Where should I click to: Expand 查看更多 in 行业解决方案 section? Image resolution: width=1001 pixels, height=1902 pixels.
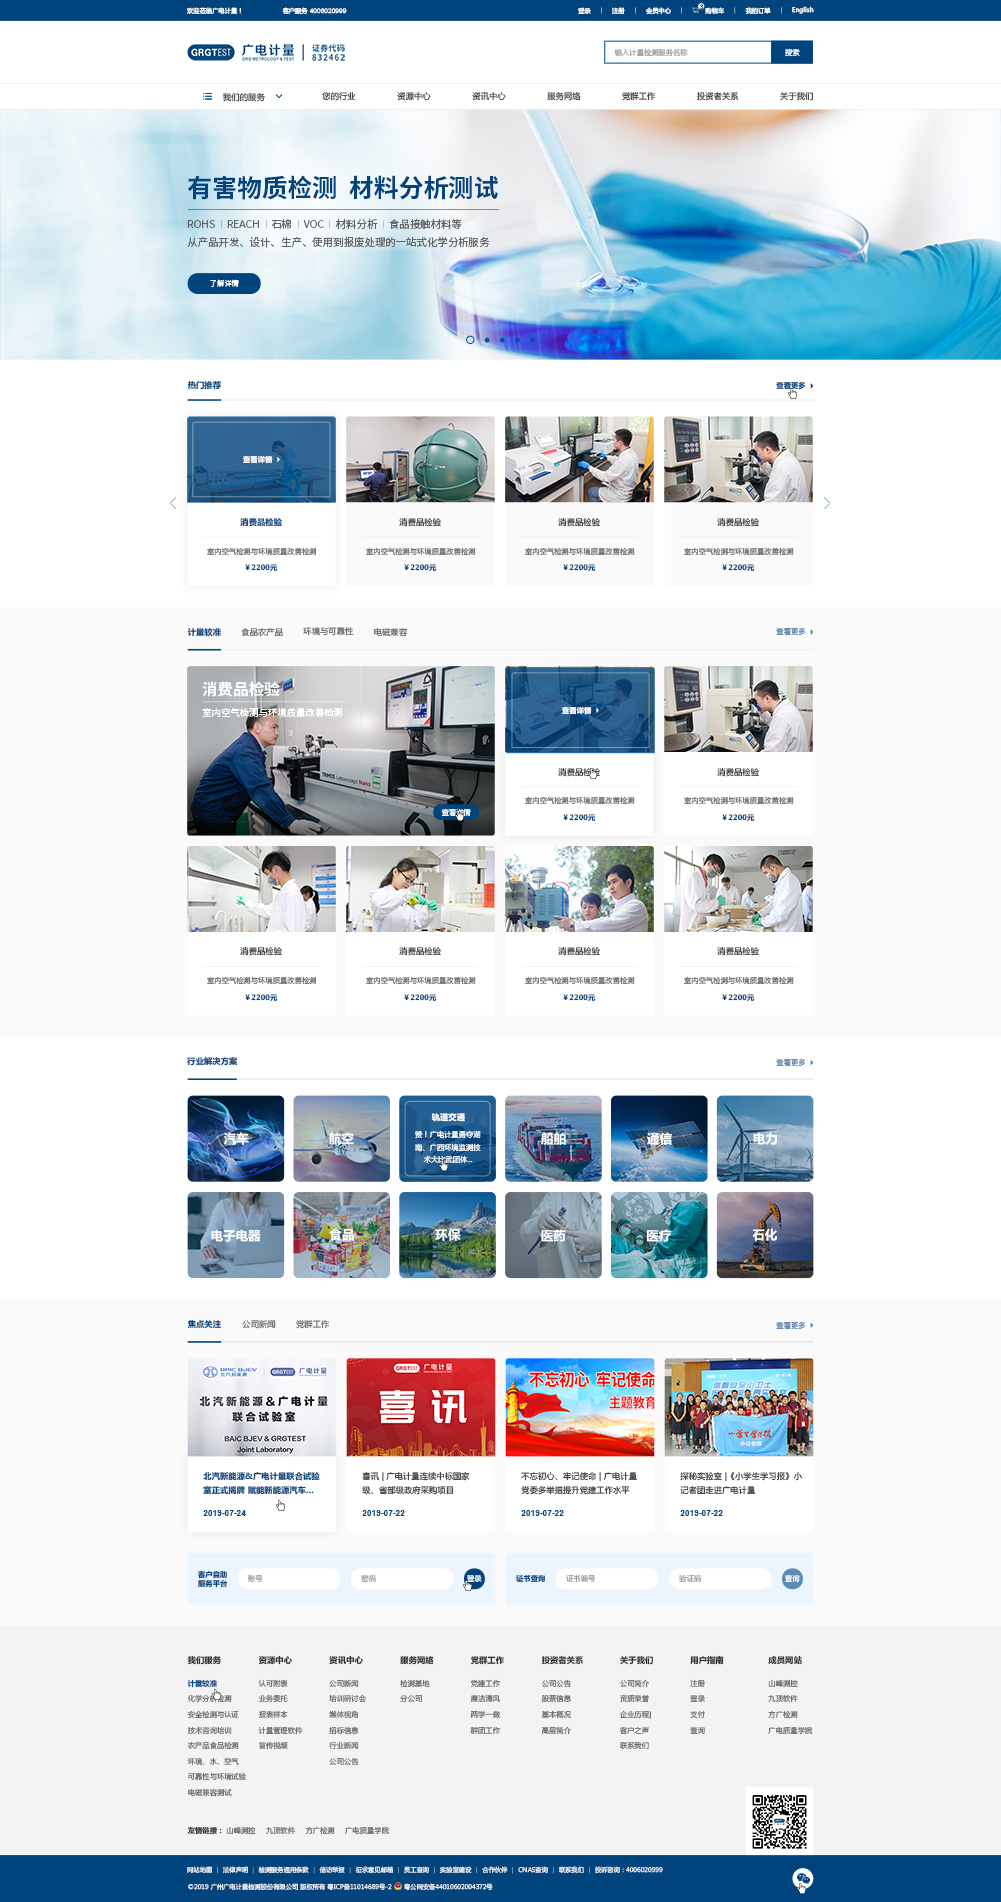click(794, 1063)
